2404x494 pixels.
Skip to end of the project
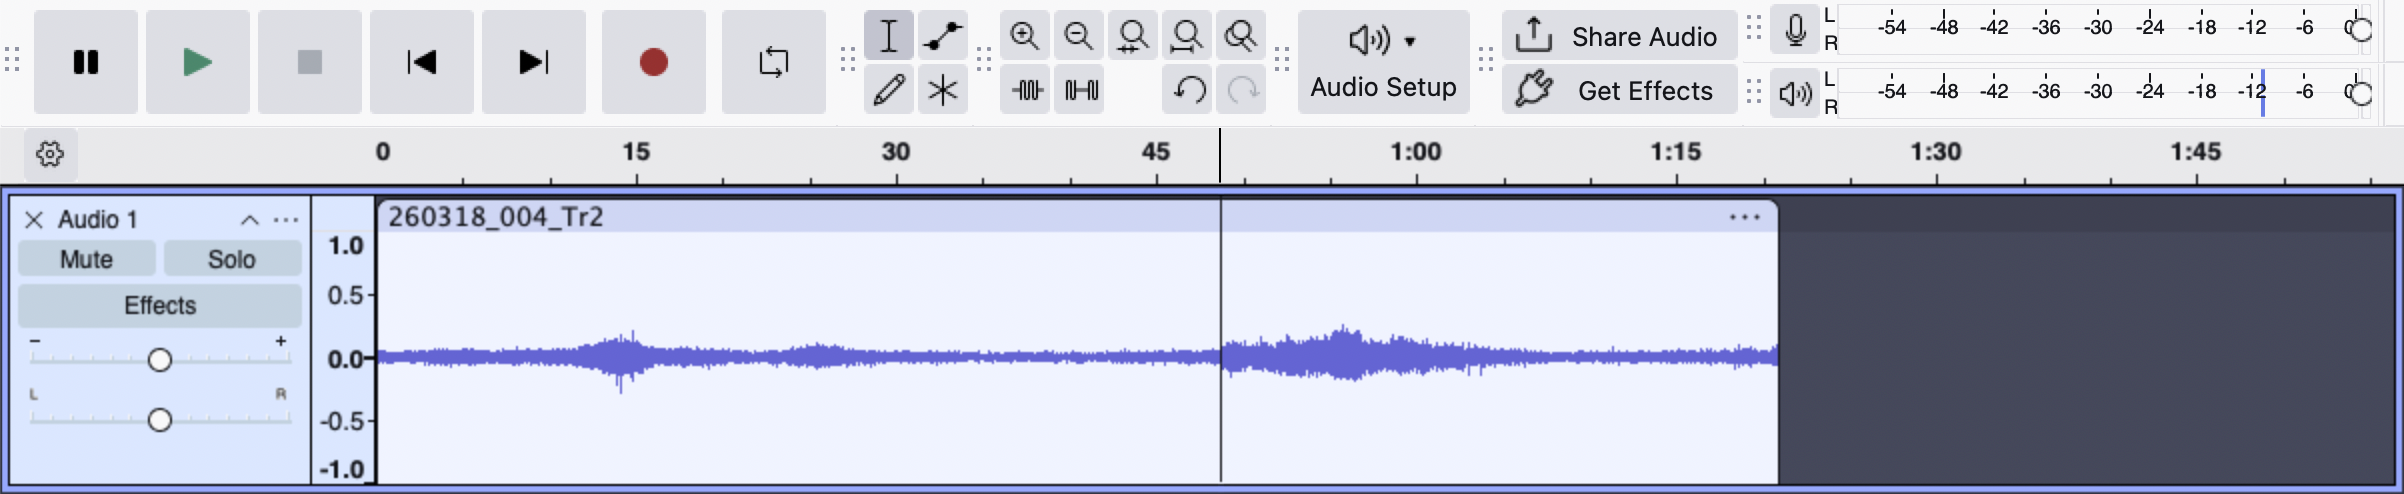tap(534, 62)
